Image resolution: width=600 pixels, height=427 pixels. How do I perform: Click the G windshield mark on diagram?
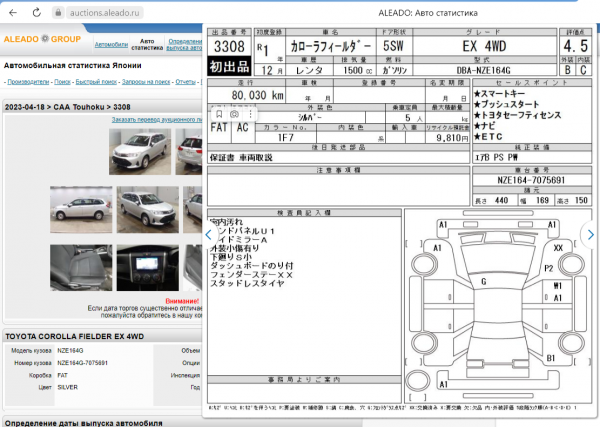pyautogui.click(x=484, y=282)
